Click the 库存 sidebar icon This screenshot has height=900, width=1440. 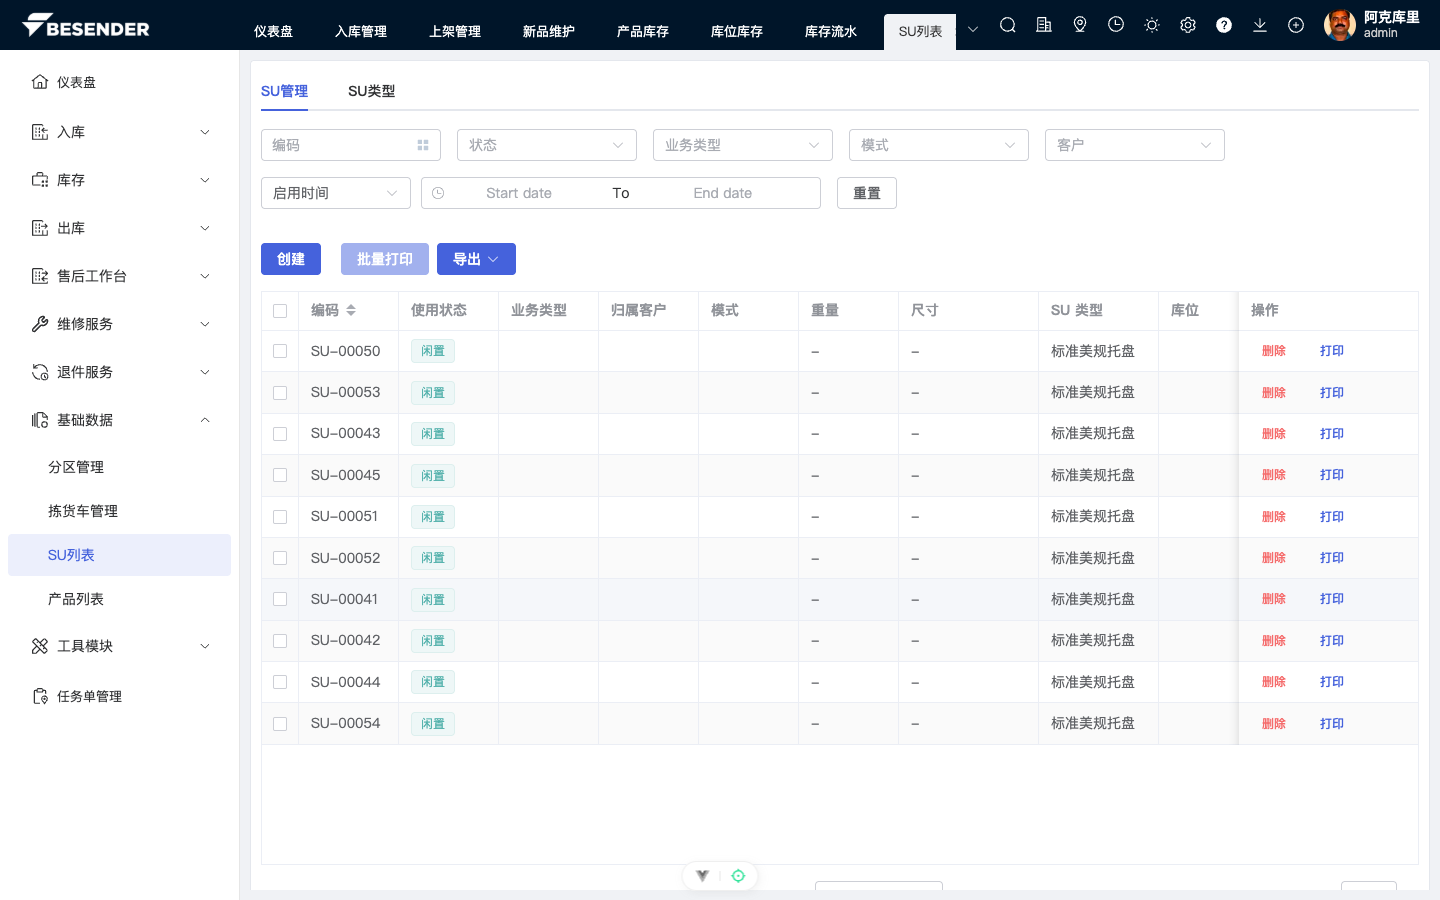tap(40, 180)
